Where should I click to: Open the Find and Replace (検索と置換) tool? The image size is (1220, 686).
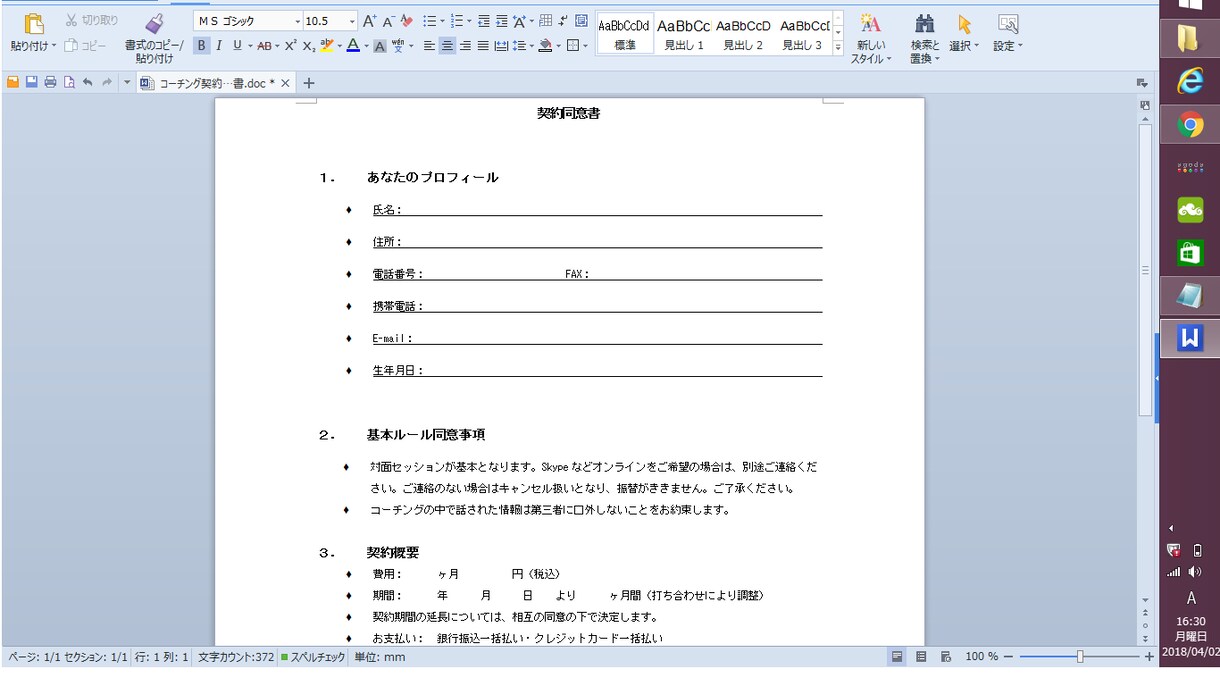(924, 38)
